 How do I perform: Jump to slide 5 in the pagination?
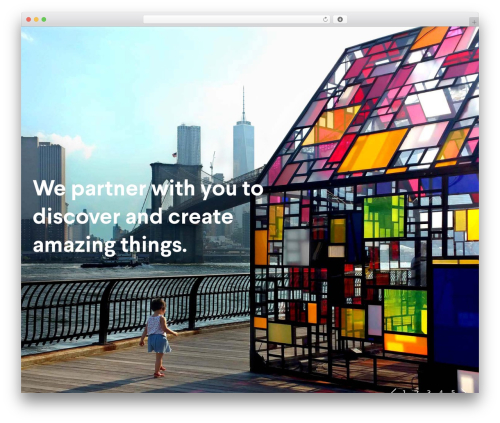coord(453,391)
